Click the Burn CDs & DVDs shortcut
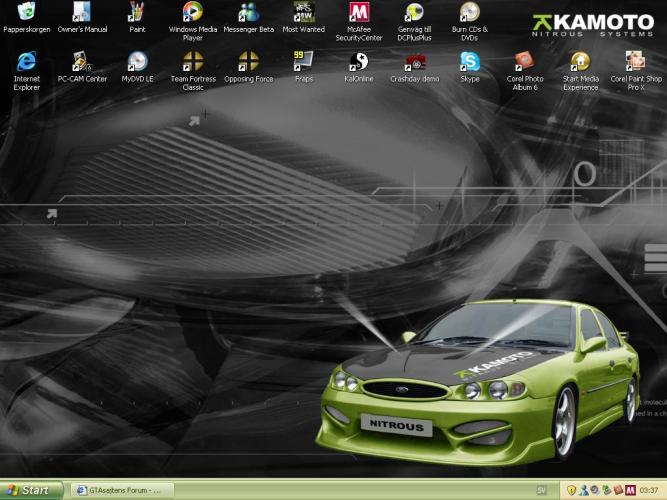The width and height of the screenshot is (667, 500). tap(469, 13)
